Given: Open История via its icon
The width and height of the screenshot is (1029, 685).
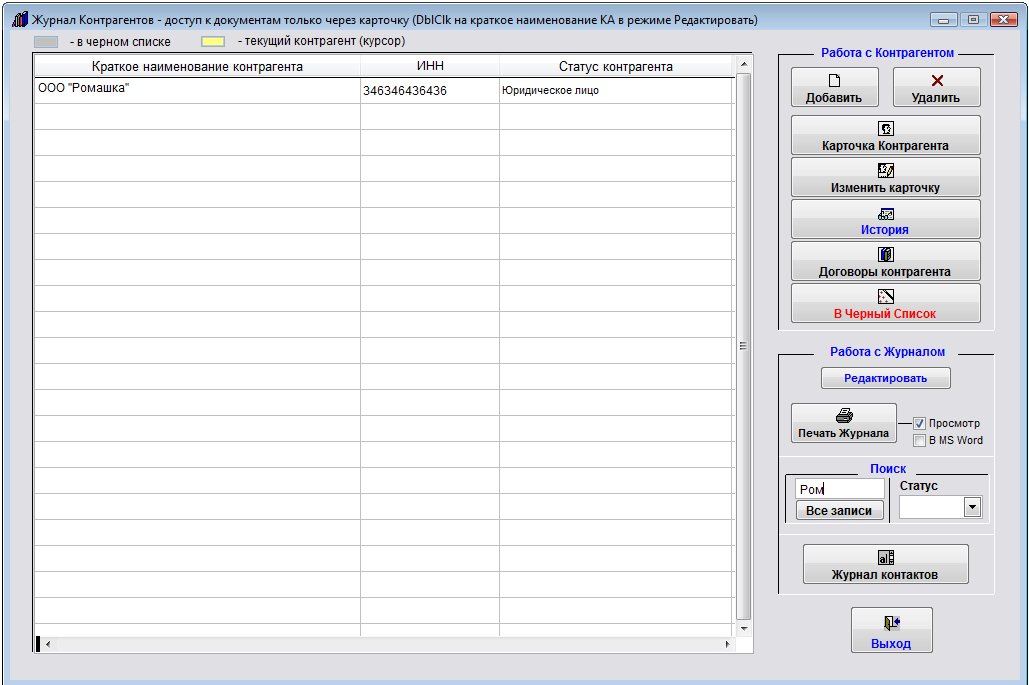Looking at the screenshot, I should pyautogui.click(x=886, y=214).
